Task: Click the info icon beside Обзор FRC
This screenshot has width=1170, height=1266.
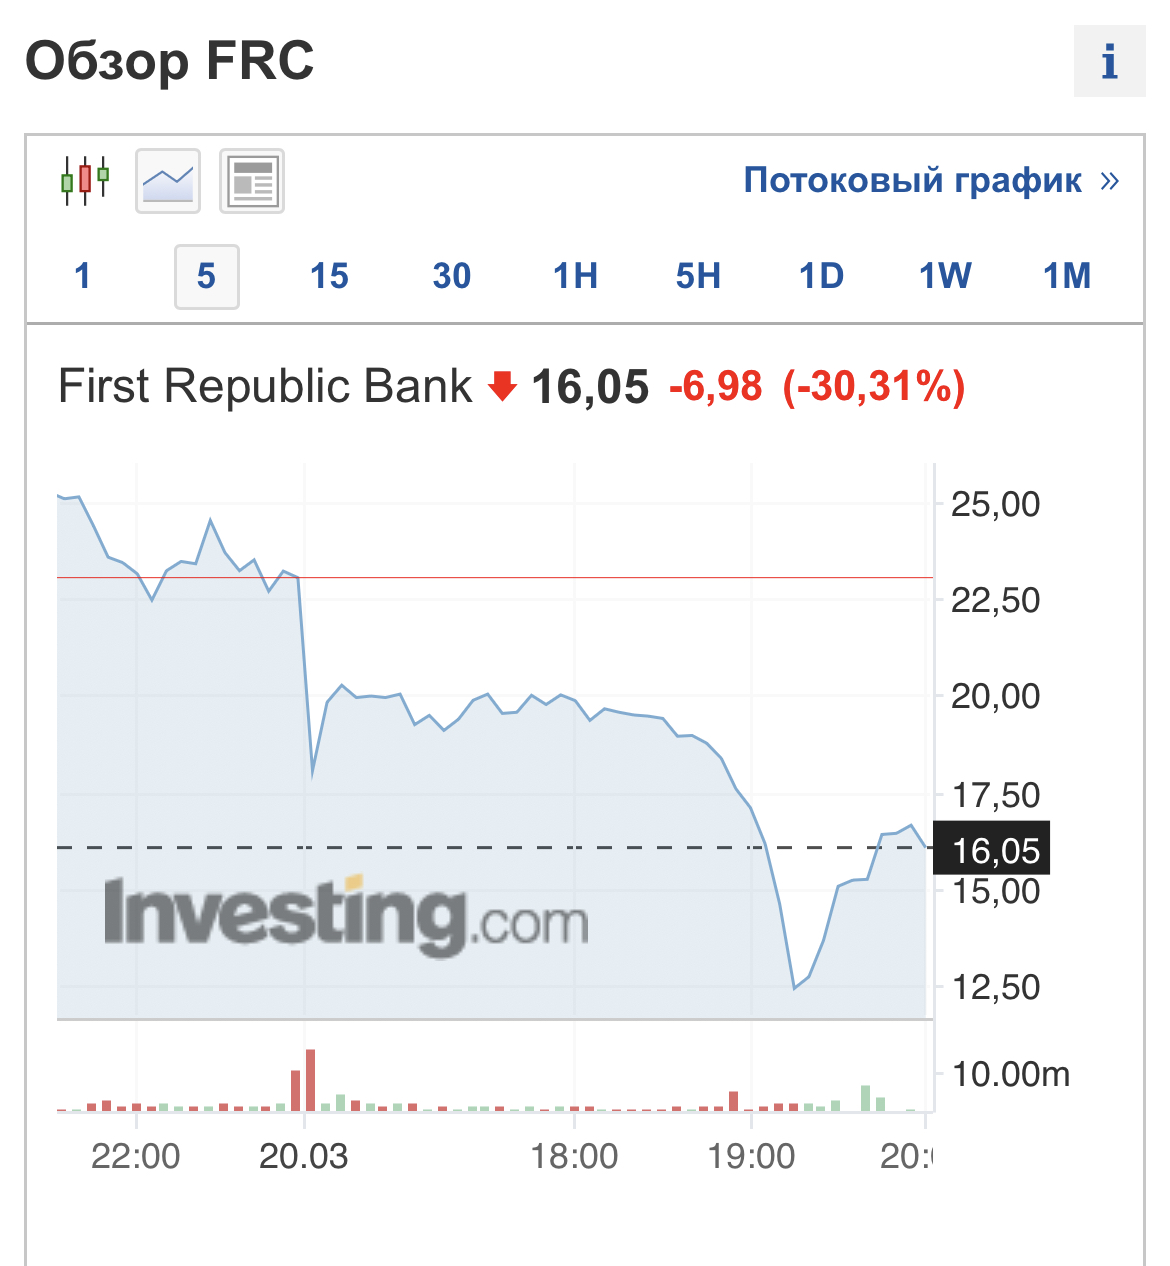Action: [x=1109, y=62]
